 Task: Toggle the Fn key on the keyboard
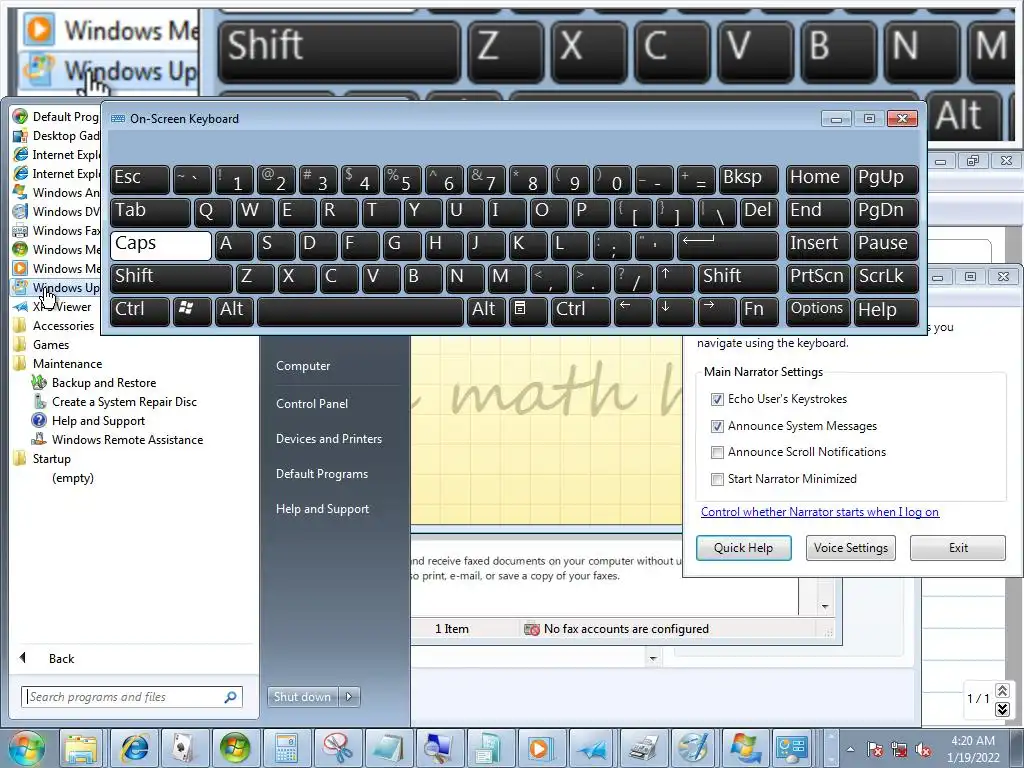pos(759,310)
